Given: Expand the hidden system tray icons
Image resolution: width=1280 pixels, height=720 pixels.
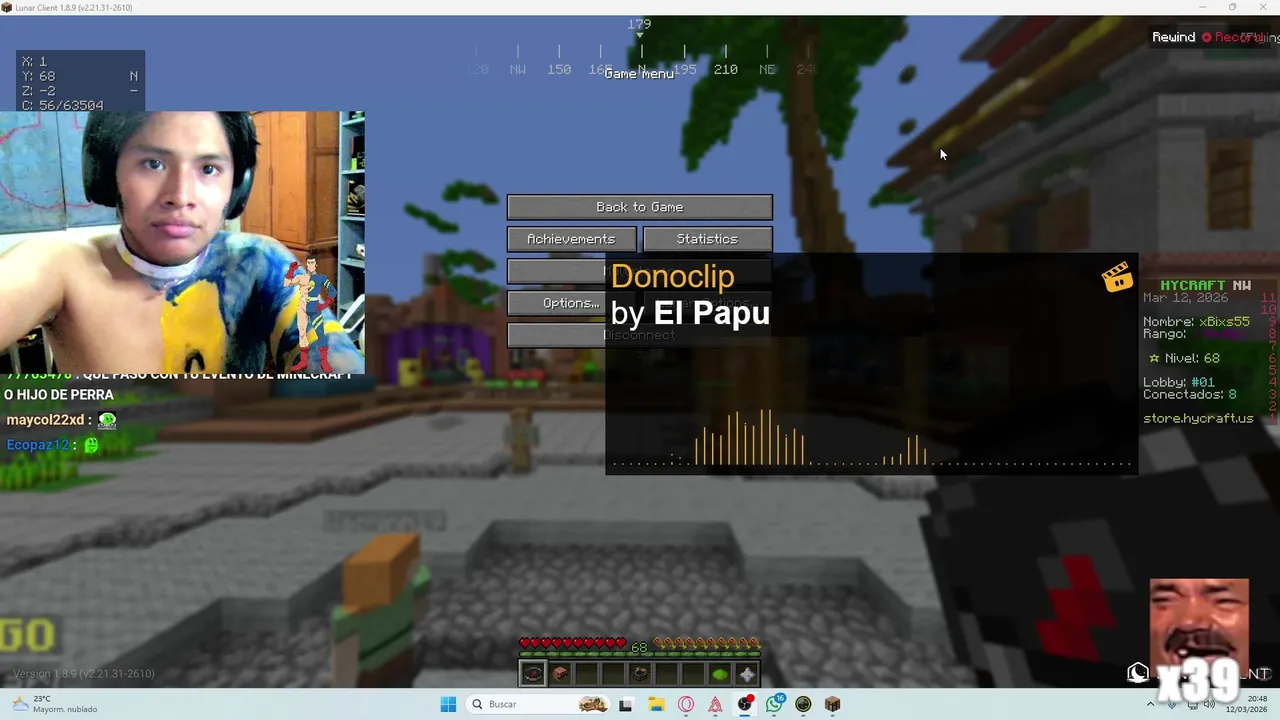Looking at the screenshot, I should pyautogui.click(x=1151, y=704).
